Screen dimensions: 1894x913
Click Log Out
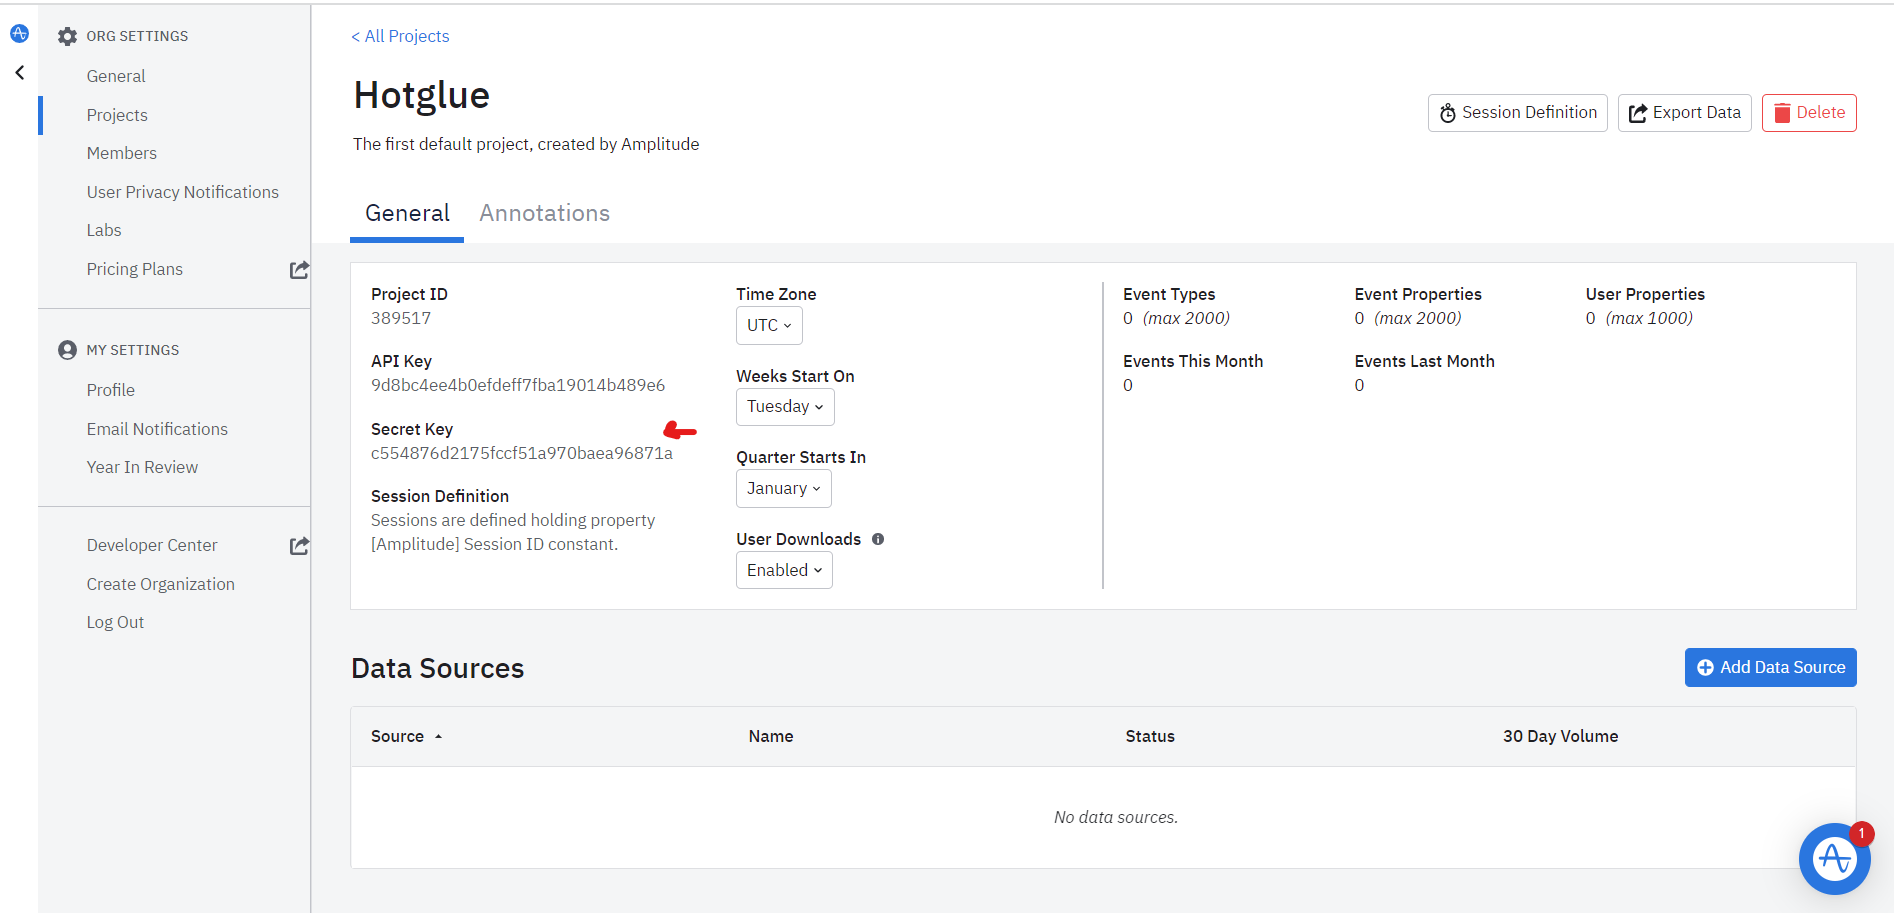pyautogui.click(x=115, y=622)
